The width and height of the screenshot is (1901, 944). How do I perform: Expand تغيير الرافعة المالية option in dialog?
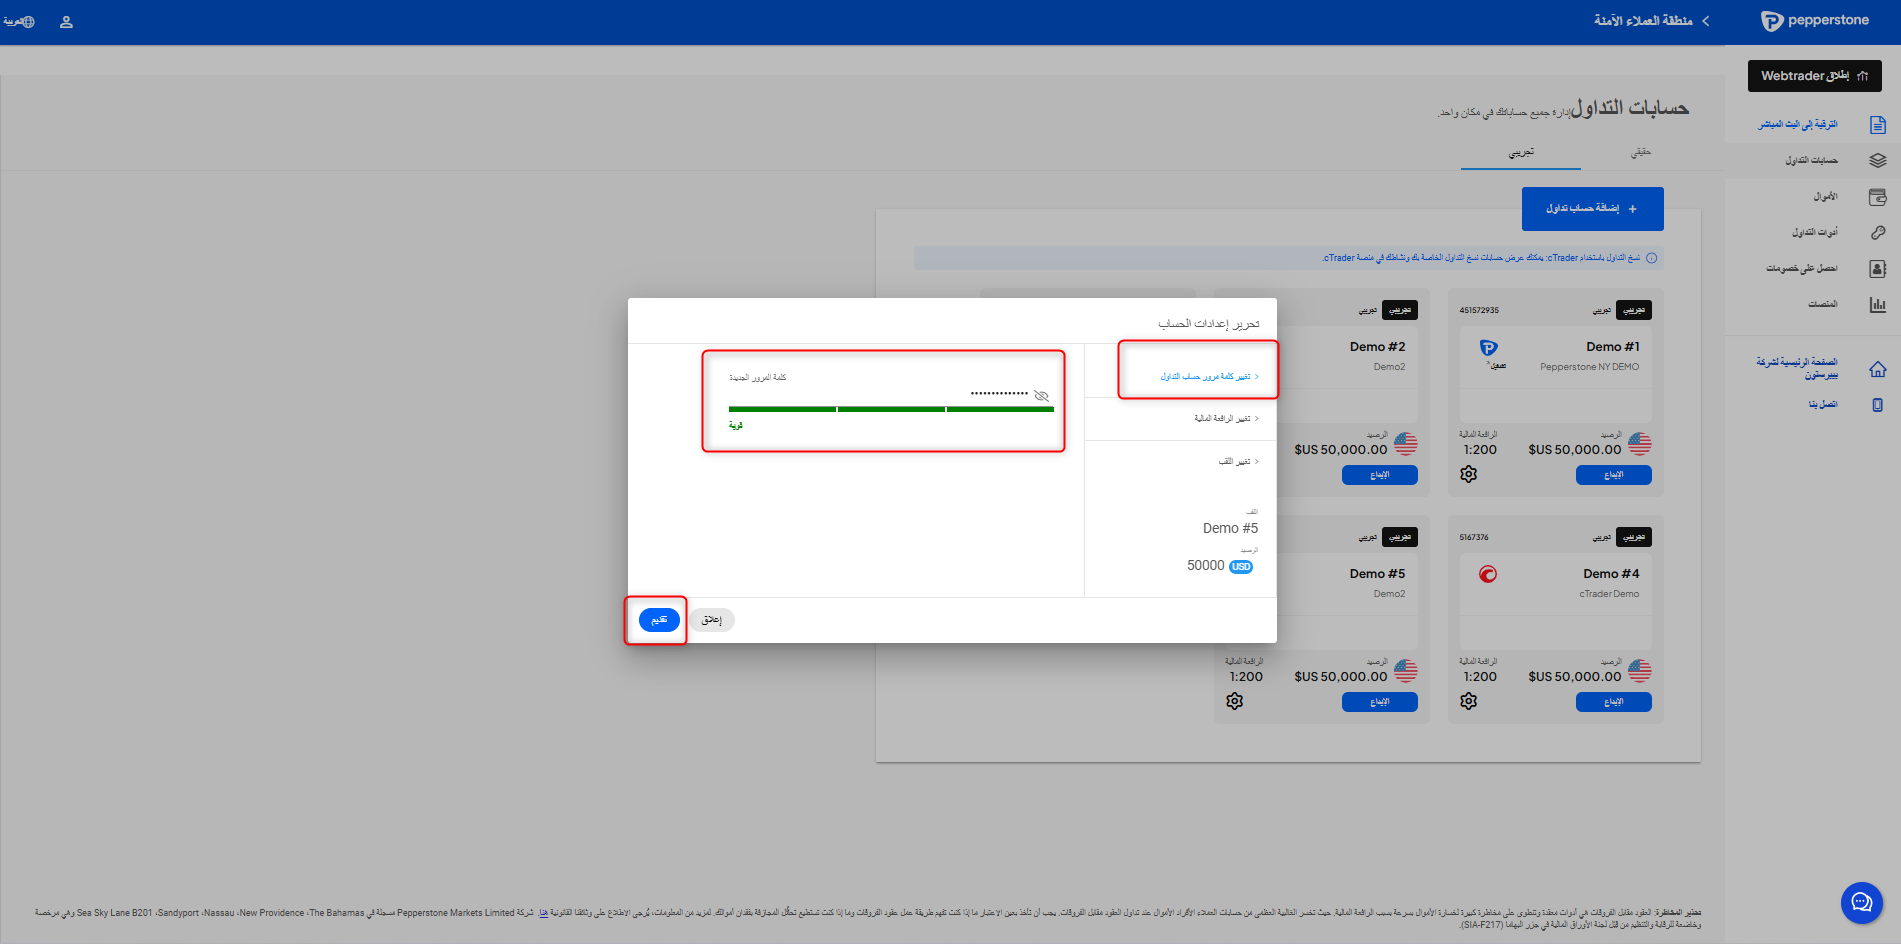pyautogui.click(x=1226, y=419)
